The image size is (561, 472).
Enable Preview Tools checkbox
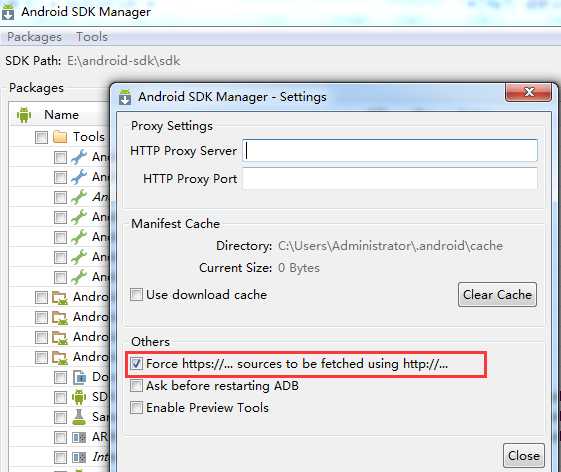click(136, 408)
